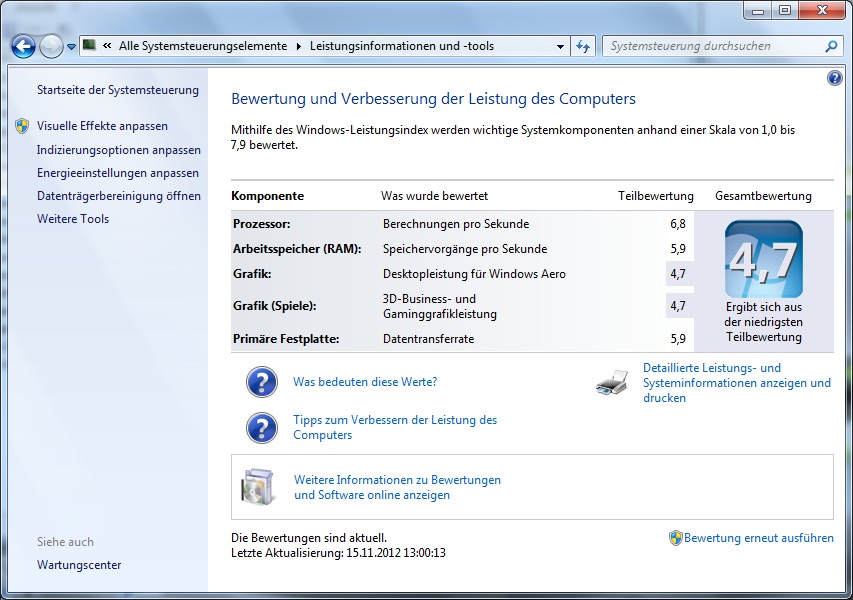Click 'Desktopleistung für Windows Aero' text
This screenshot has height=600, width=853.
pos(474,274)
